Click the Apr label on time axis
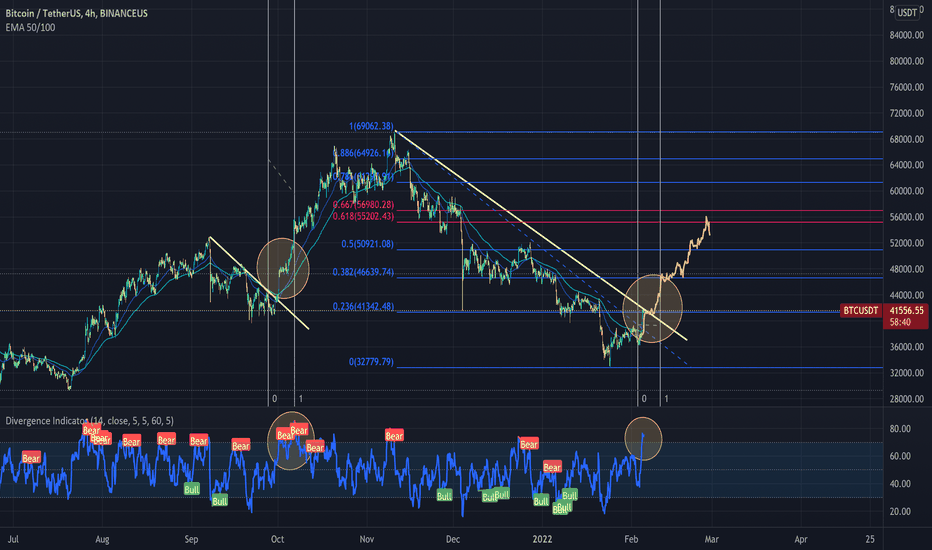The image size is (932, 550). (x=801, y=539)
